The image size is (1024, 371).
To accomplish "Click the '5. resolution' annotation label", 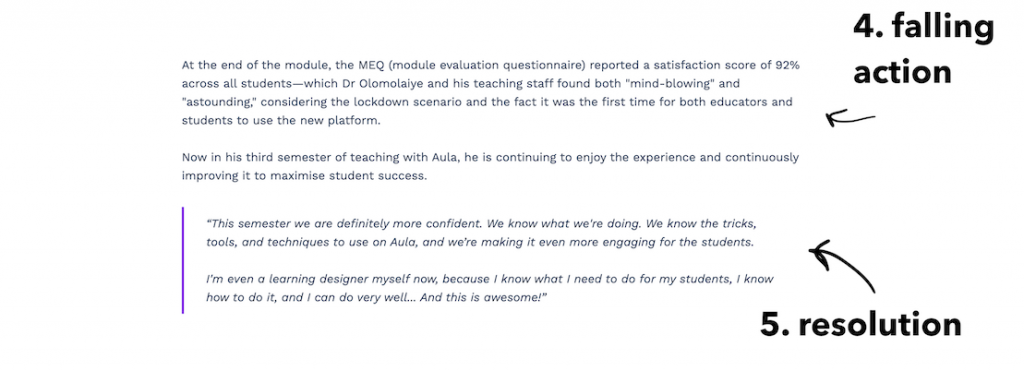I will click(861, 325).
